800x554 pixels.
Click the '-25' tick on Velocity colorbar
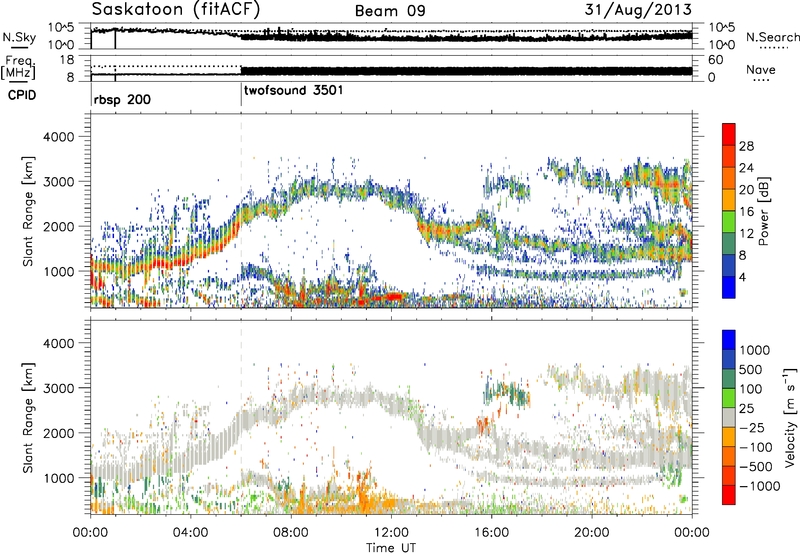tap(752, 427)
